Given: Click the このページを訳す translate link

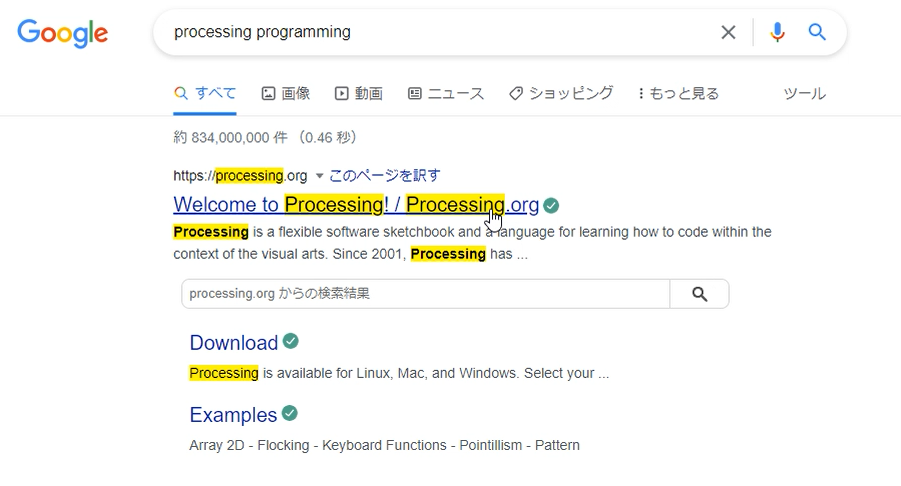Looking at the screenshot, I should [x=385, y=175].
